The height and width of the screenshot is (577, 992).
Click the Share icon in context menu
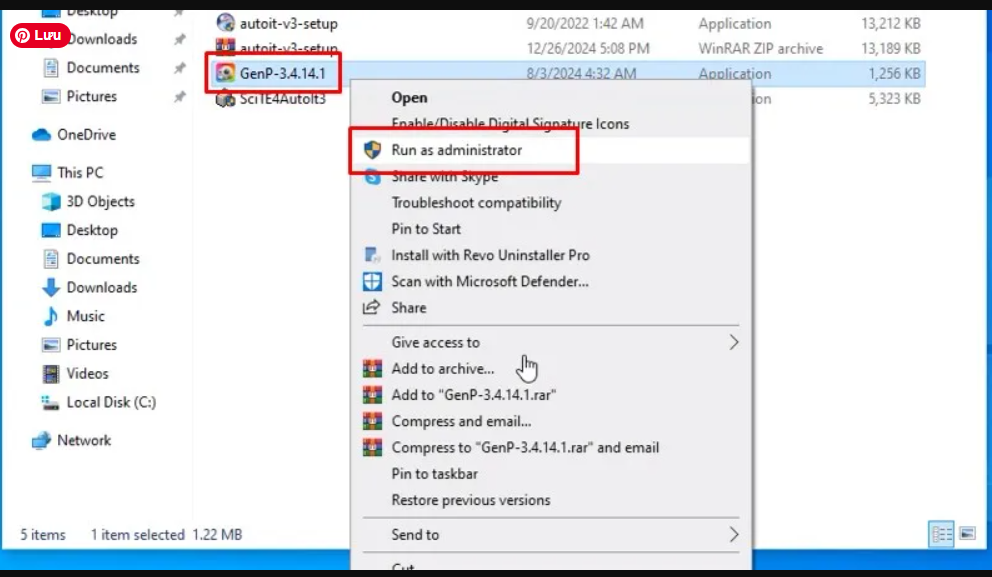tap(373, 308)
